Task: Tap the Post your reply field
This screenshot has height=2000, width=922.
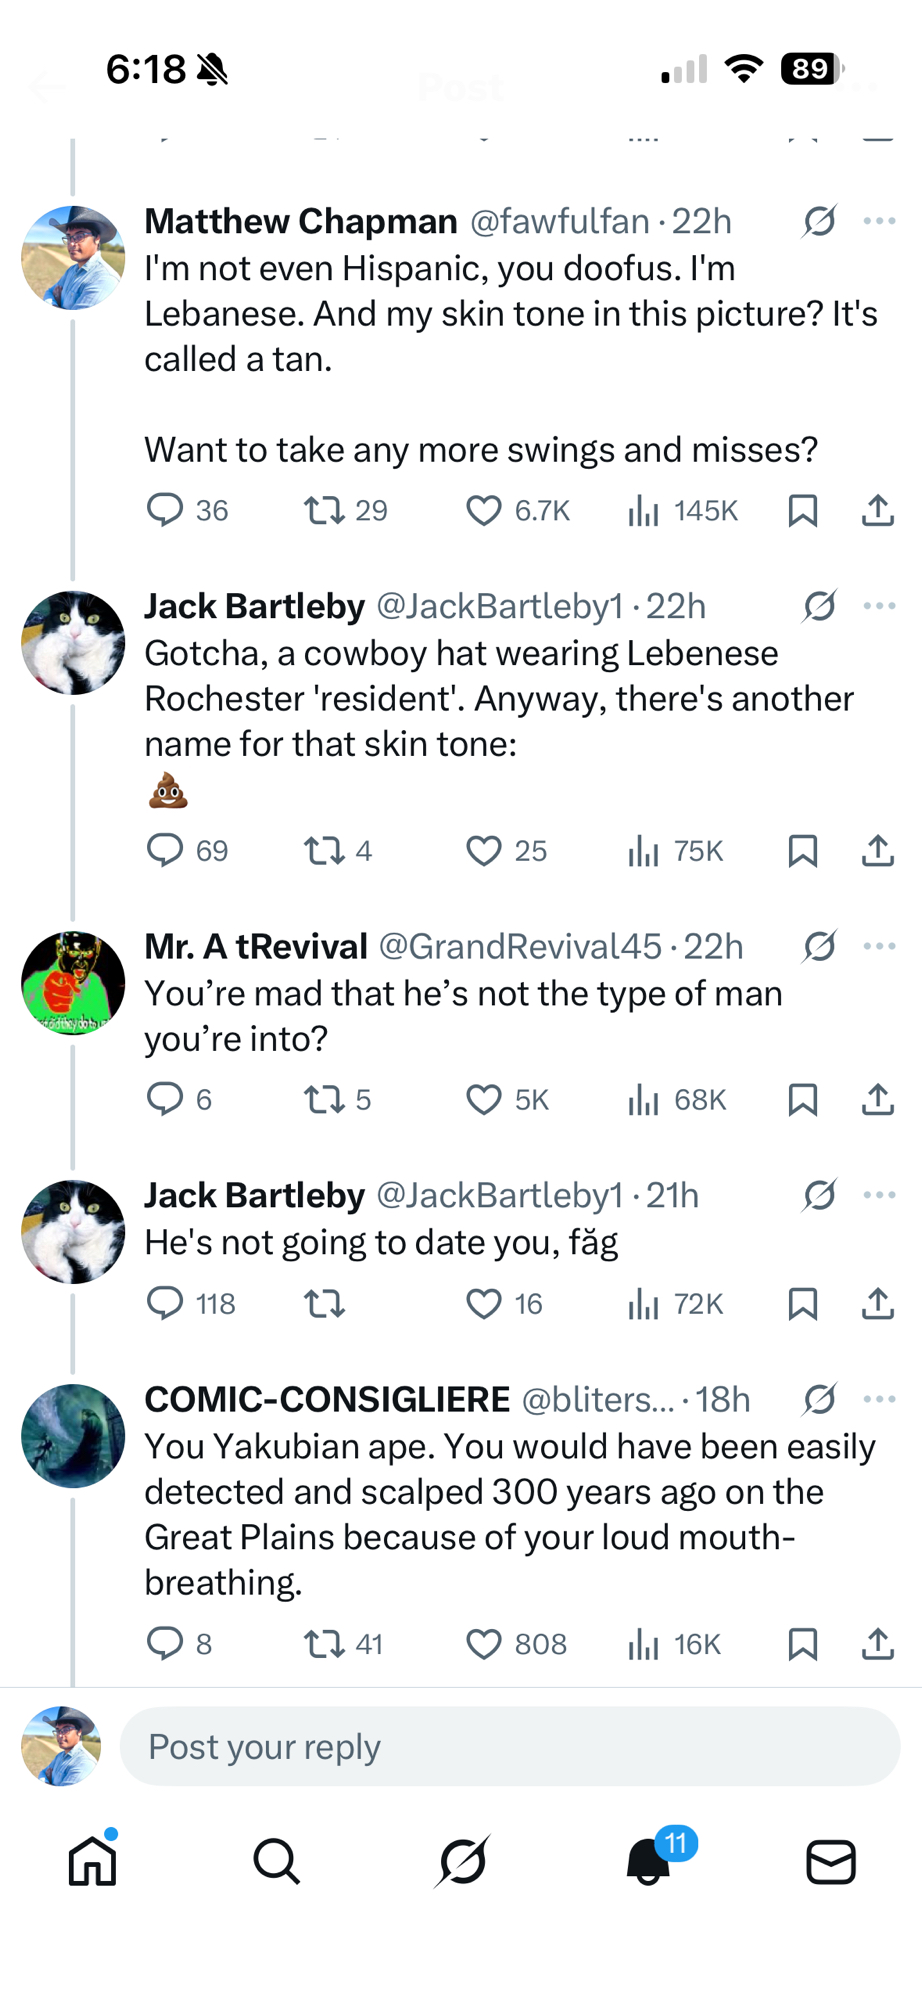Action: tap(510, 1747)
